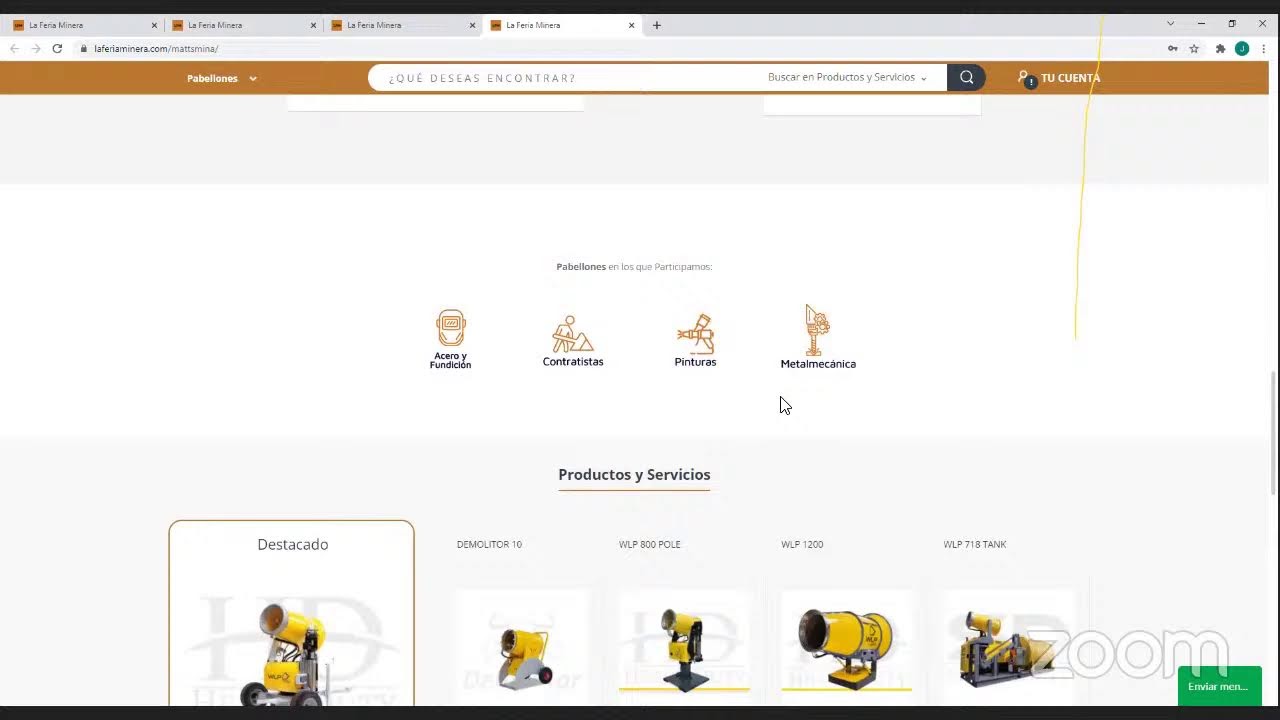Minimize the Chrome window
Image resolution: width=1280 pixels, height=720 pixels.
(1201, 24)
